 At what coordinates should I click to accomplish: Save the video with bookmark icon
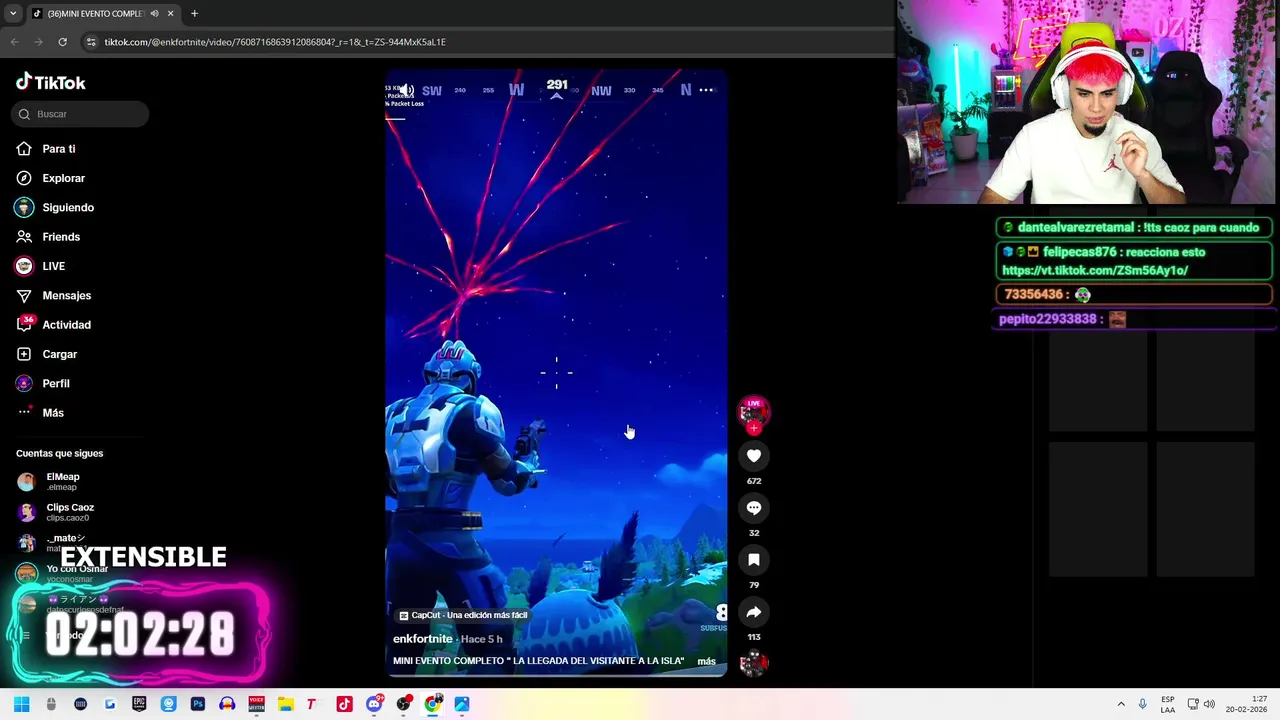click(x=754, y=560)
